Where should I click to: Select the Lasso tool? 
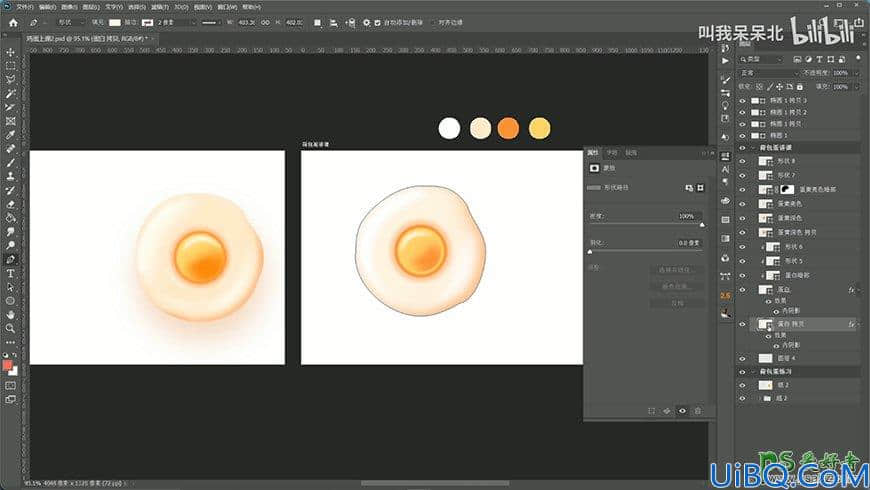11,80
